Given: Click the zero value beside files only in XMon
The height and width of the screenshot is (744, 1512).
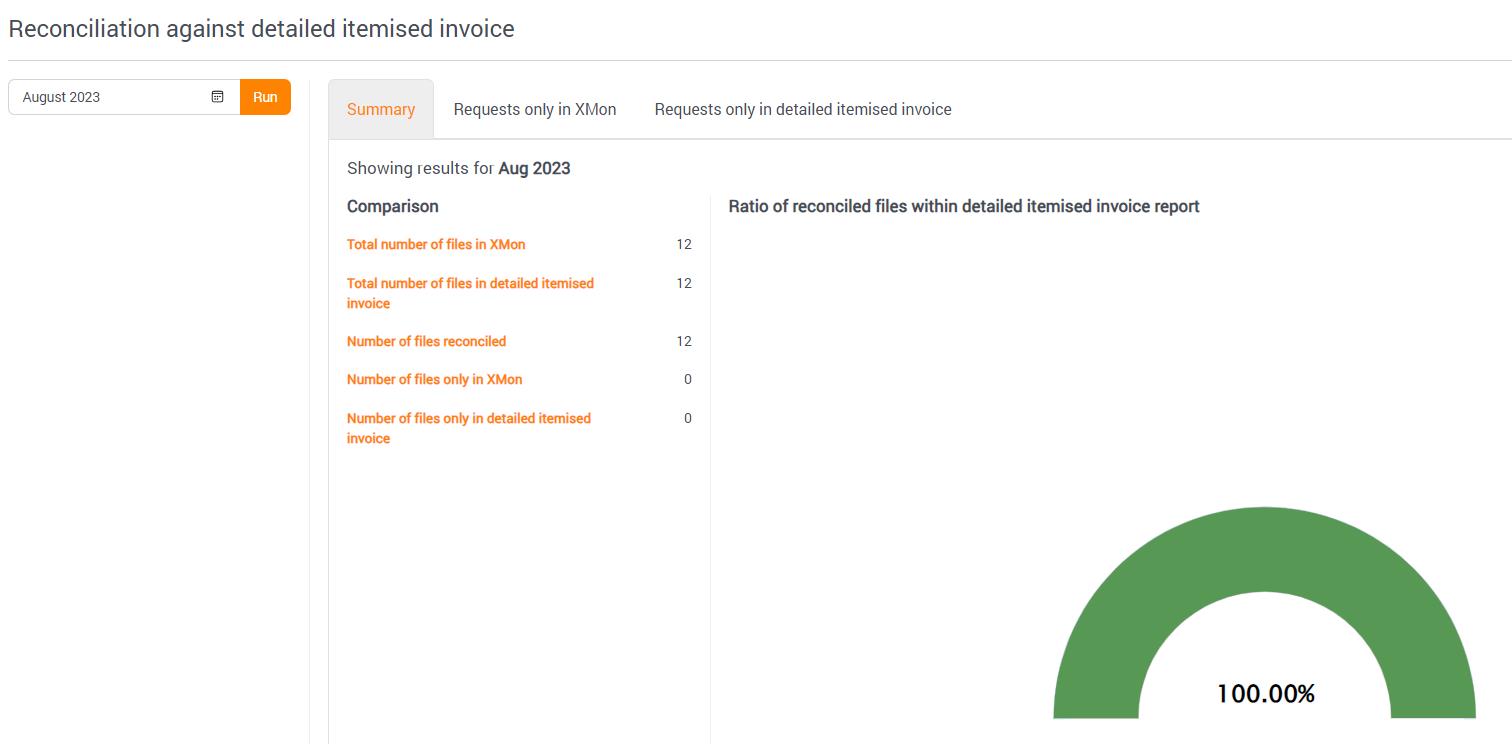Looking at the screenshot, I should pyautogui.click(x=687, y=379).
